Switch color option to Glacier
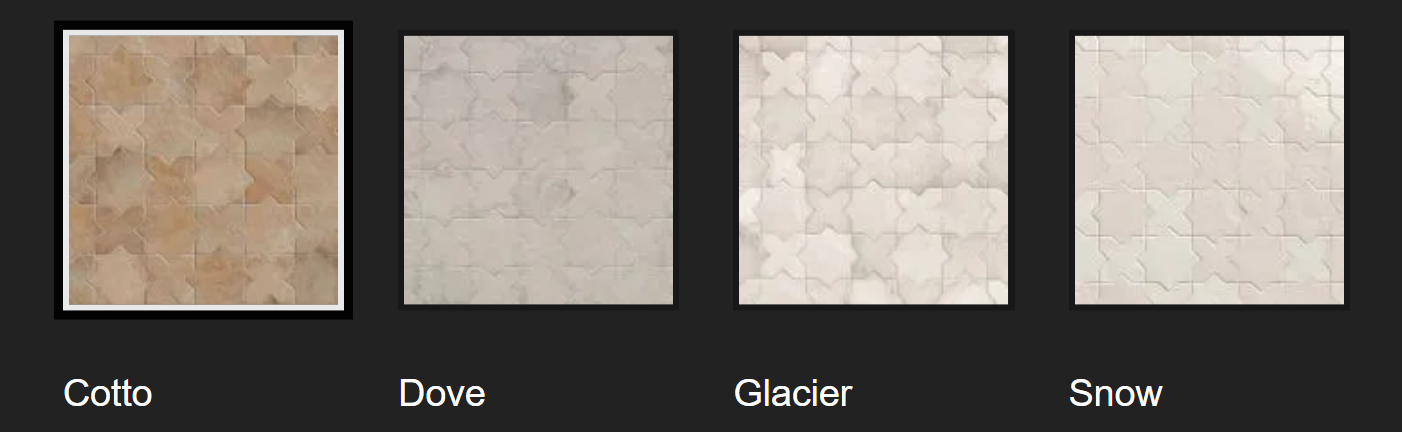This screenshot has height=432, width=1402. 873,170
